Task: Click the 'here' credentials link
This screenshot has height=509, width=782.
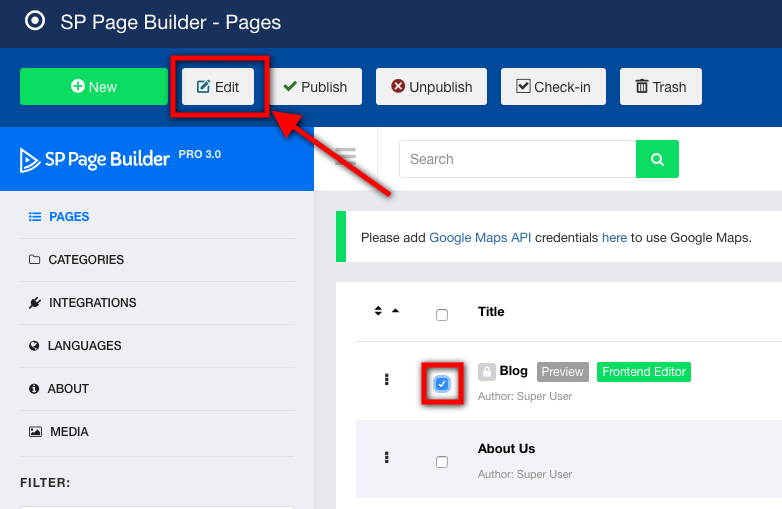Action: pos(614,238)
